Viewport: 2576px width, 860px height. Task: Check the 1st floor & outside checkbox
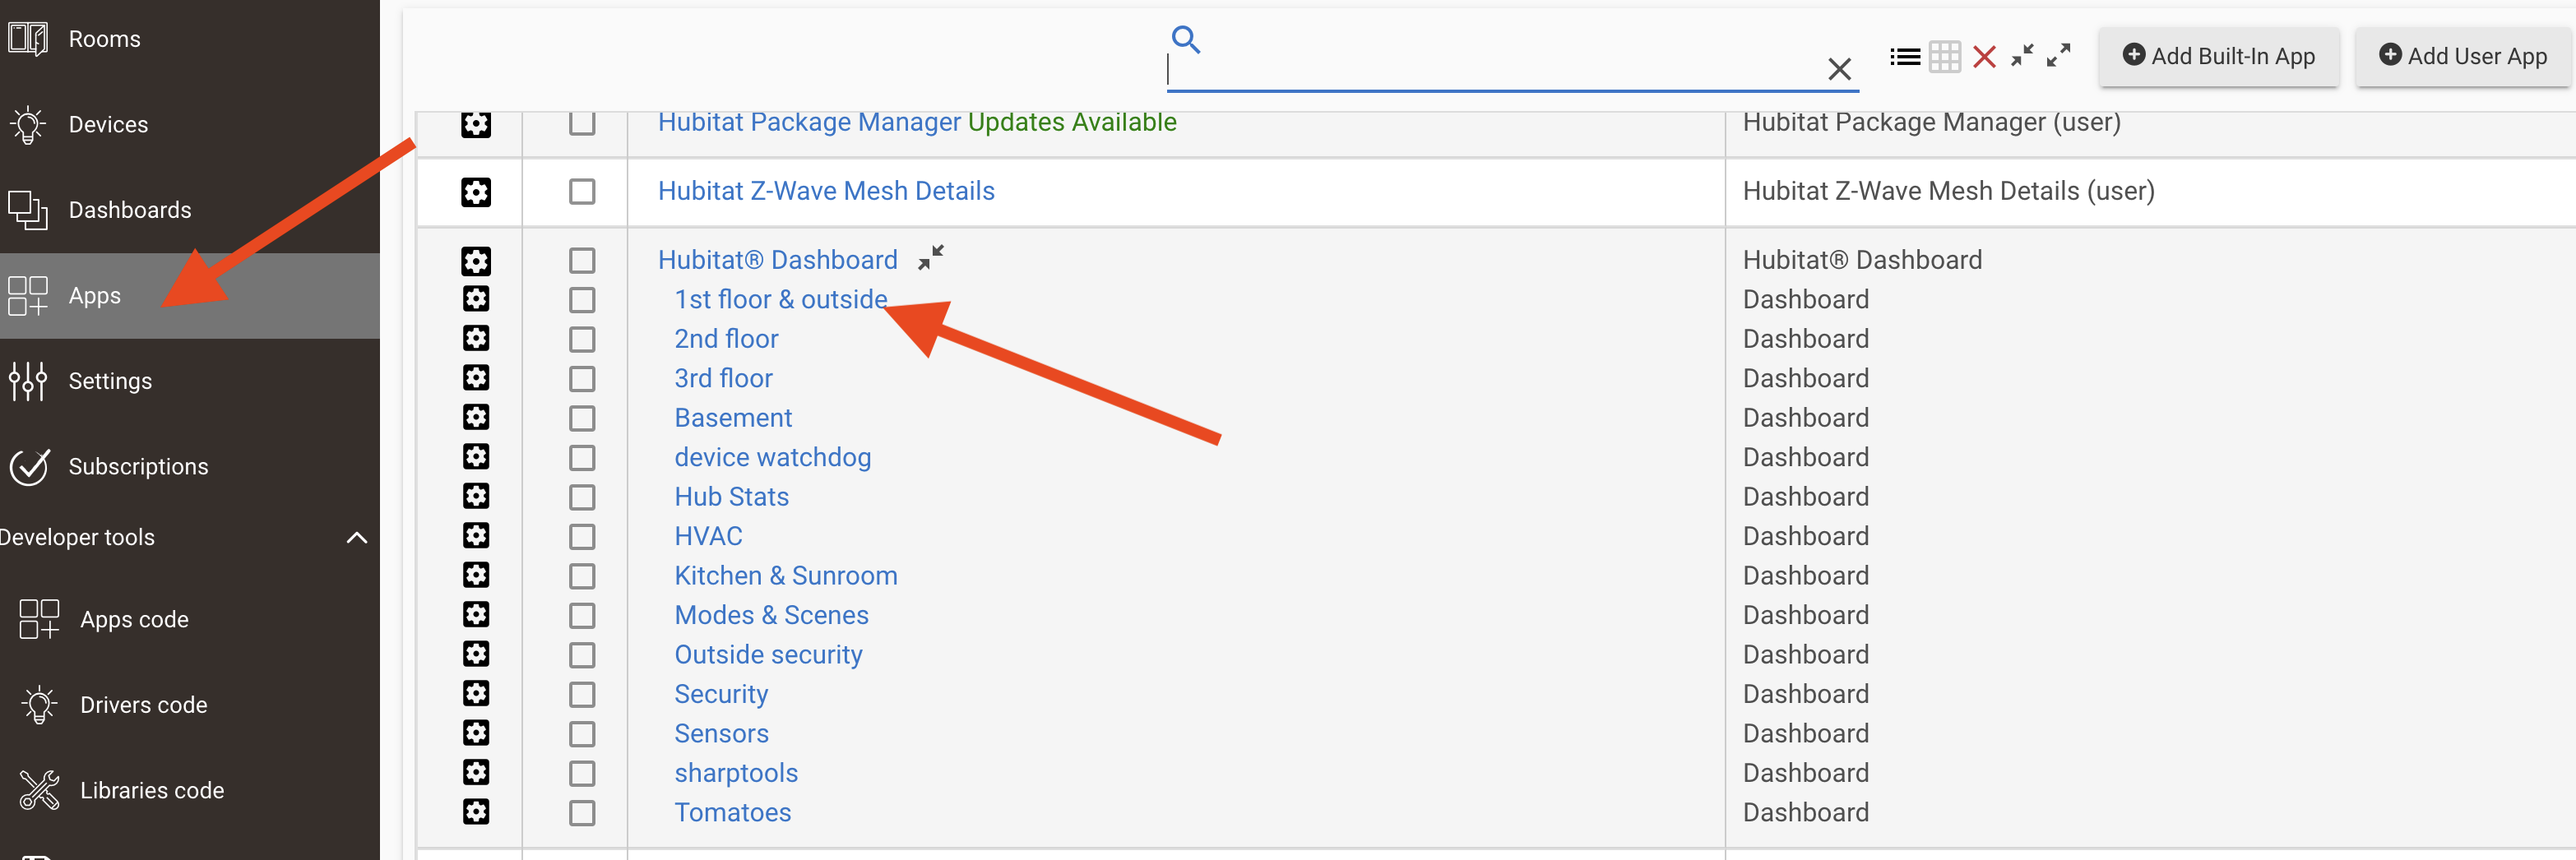582,300
